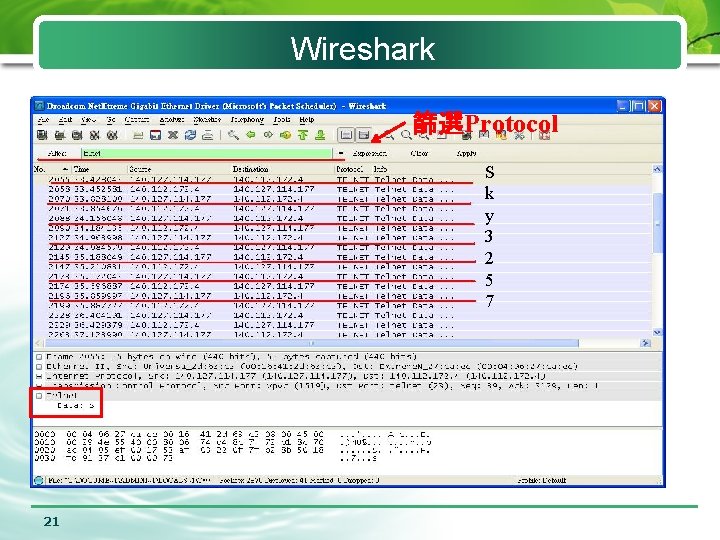The image size is (720, 540).
Task: Start a new live capture icon
Action: click(x=77, y=135)
